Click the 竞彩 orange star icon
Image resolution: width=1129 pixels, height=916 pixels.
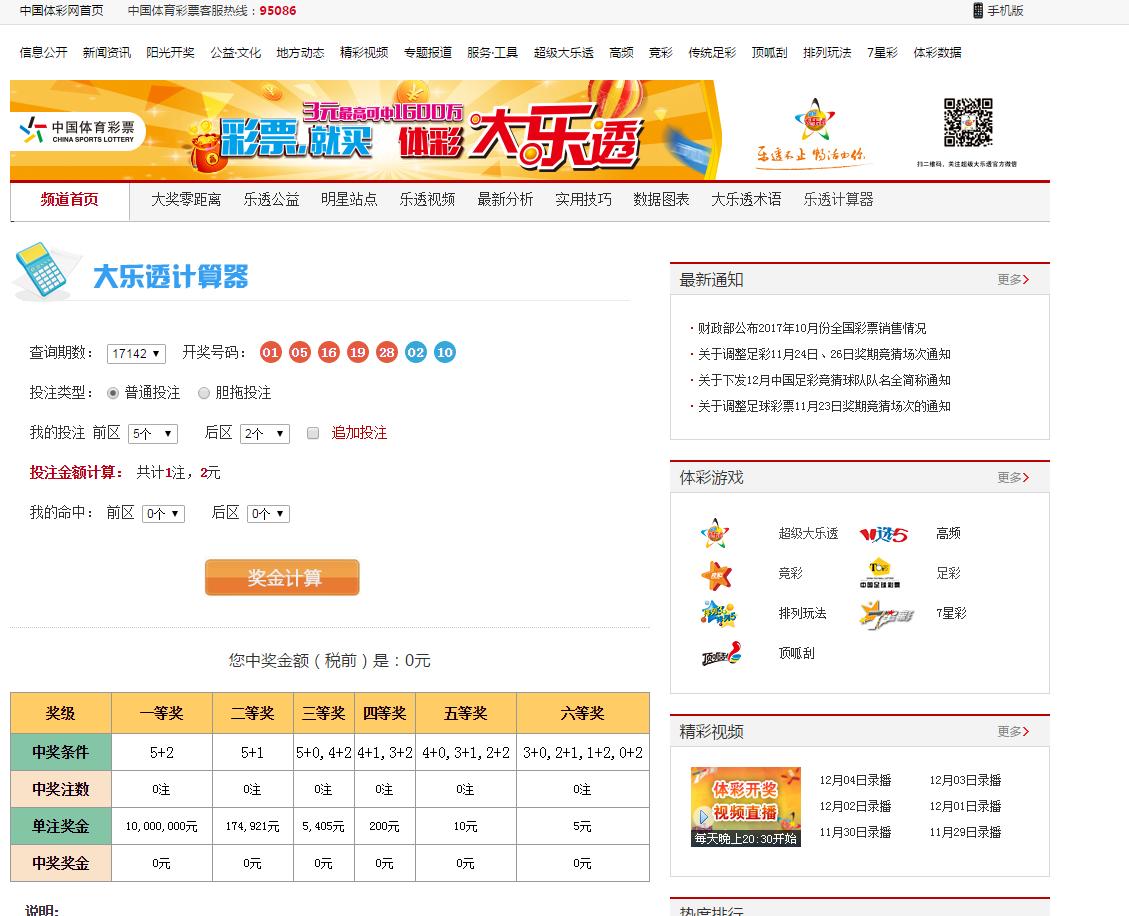pyautogui.click(x=715, y=574)
